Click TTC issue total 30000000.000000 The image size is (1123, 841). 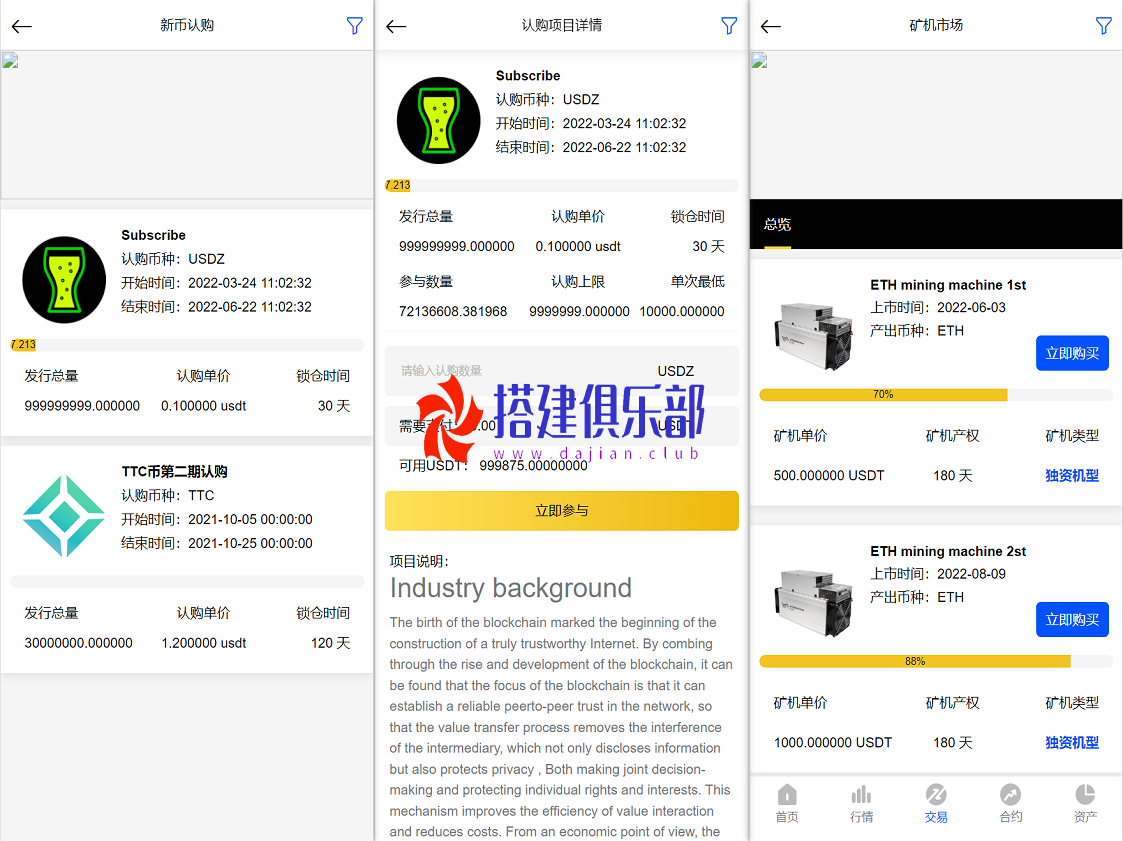tap(78, 643)
